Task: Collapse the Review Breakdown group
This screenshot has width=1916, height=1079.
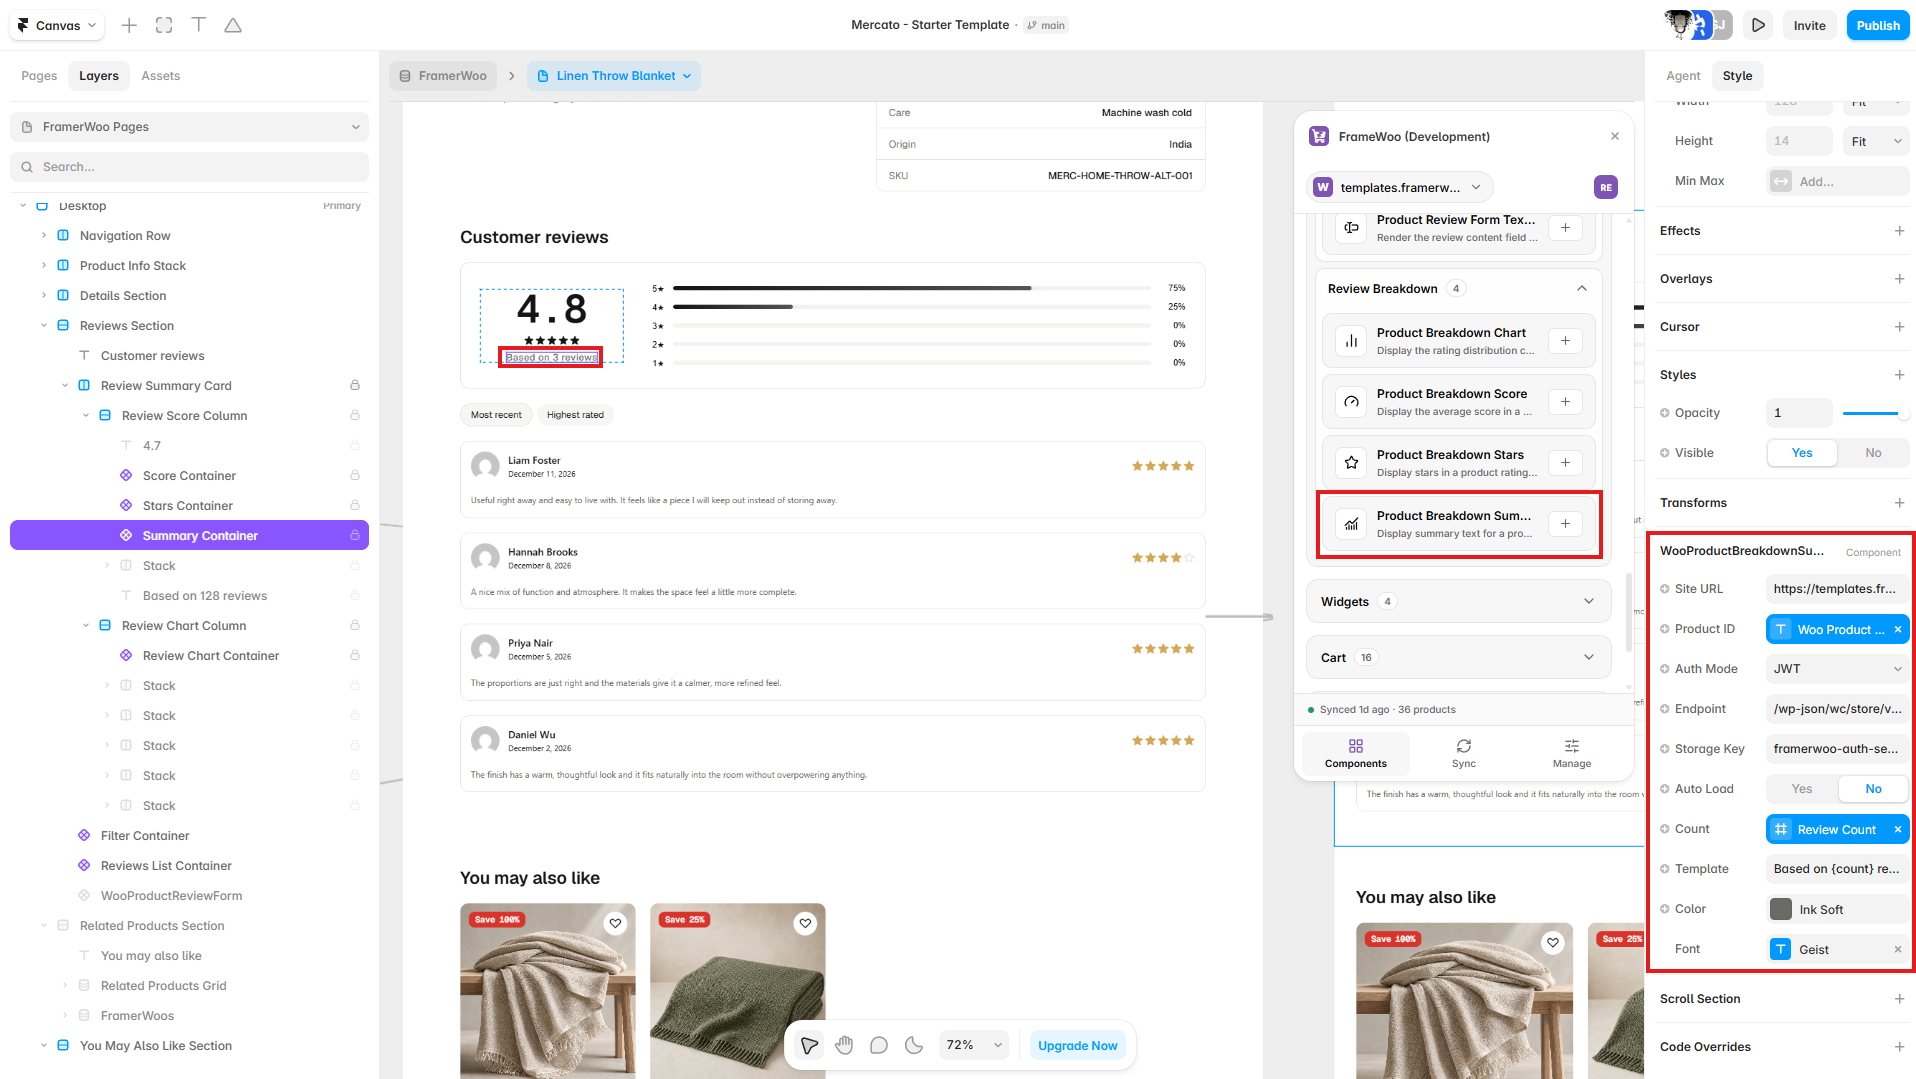Action: coord(1582,289)
